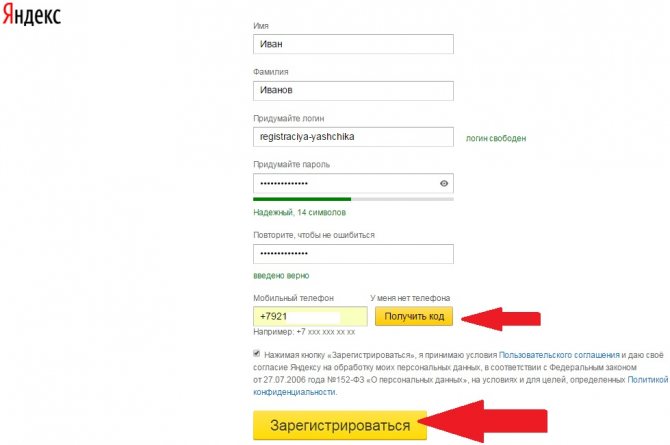The width and height of the screenshot is (670, 445).
Task: Focus the login field registraciya-yashchika
Action: (353, 137)
